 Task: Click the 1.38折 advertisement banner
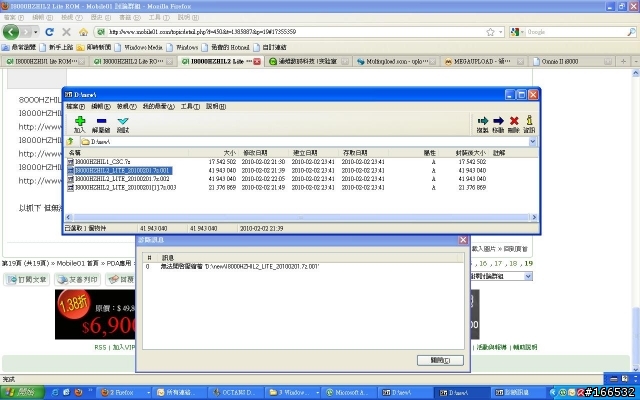point(95,314)
